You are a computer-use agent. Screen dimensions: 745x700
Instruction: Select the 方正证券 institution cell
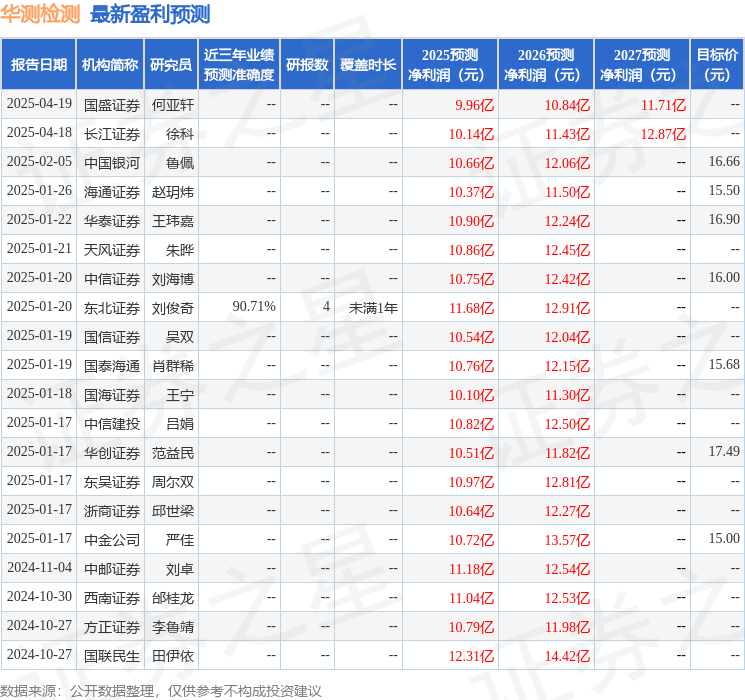(x=112, y=627)
